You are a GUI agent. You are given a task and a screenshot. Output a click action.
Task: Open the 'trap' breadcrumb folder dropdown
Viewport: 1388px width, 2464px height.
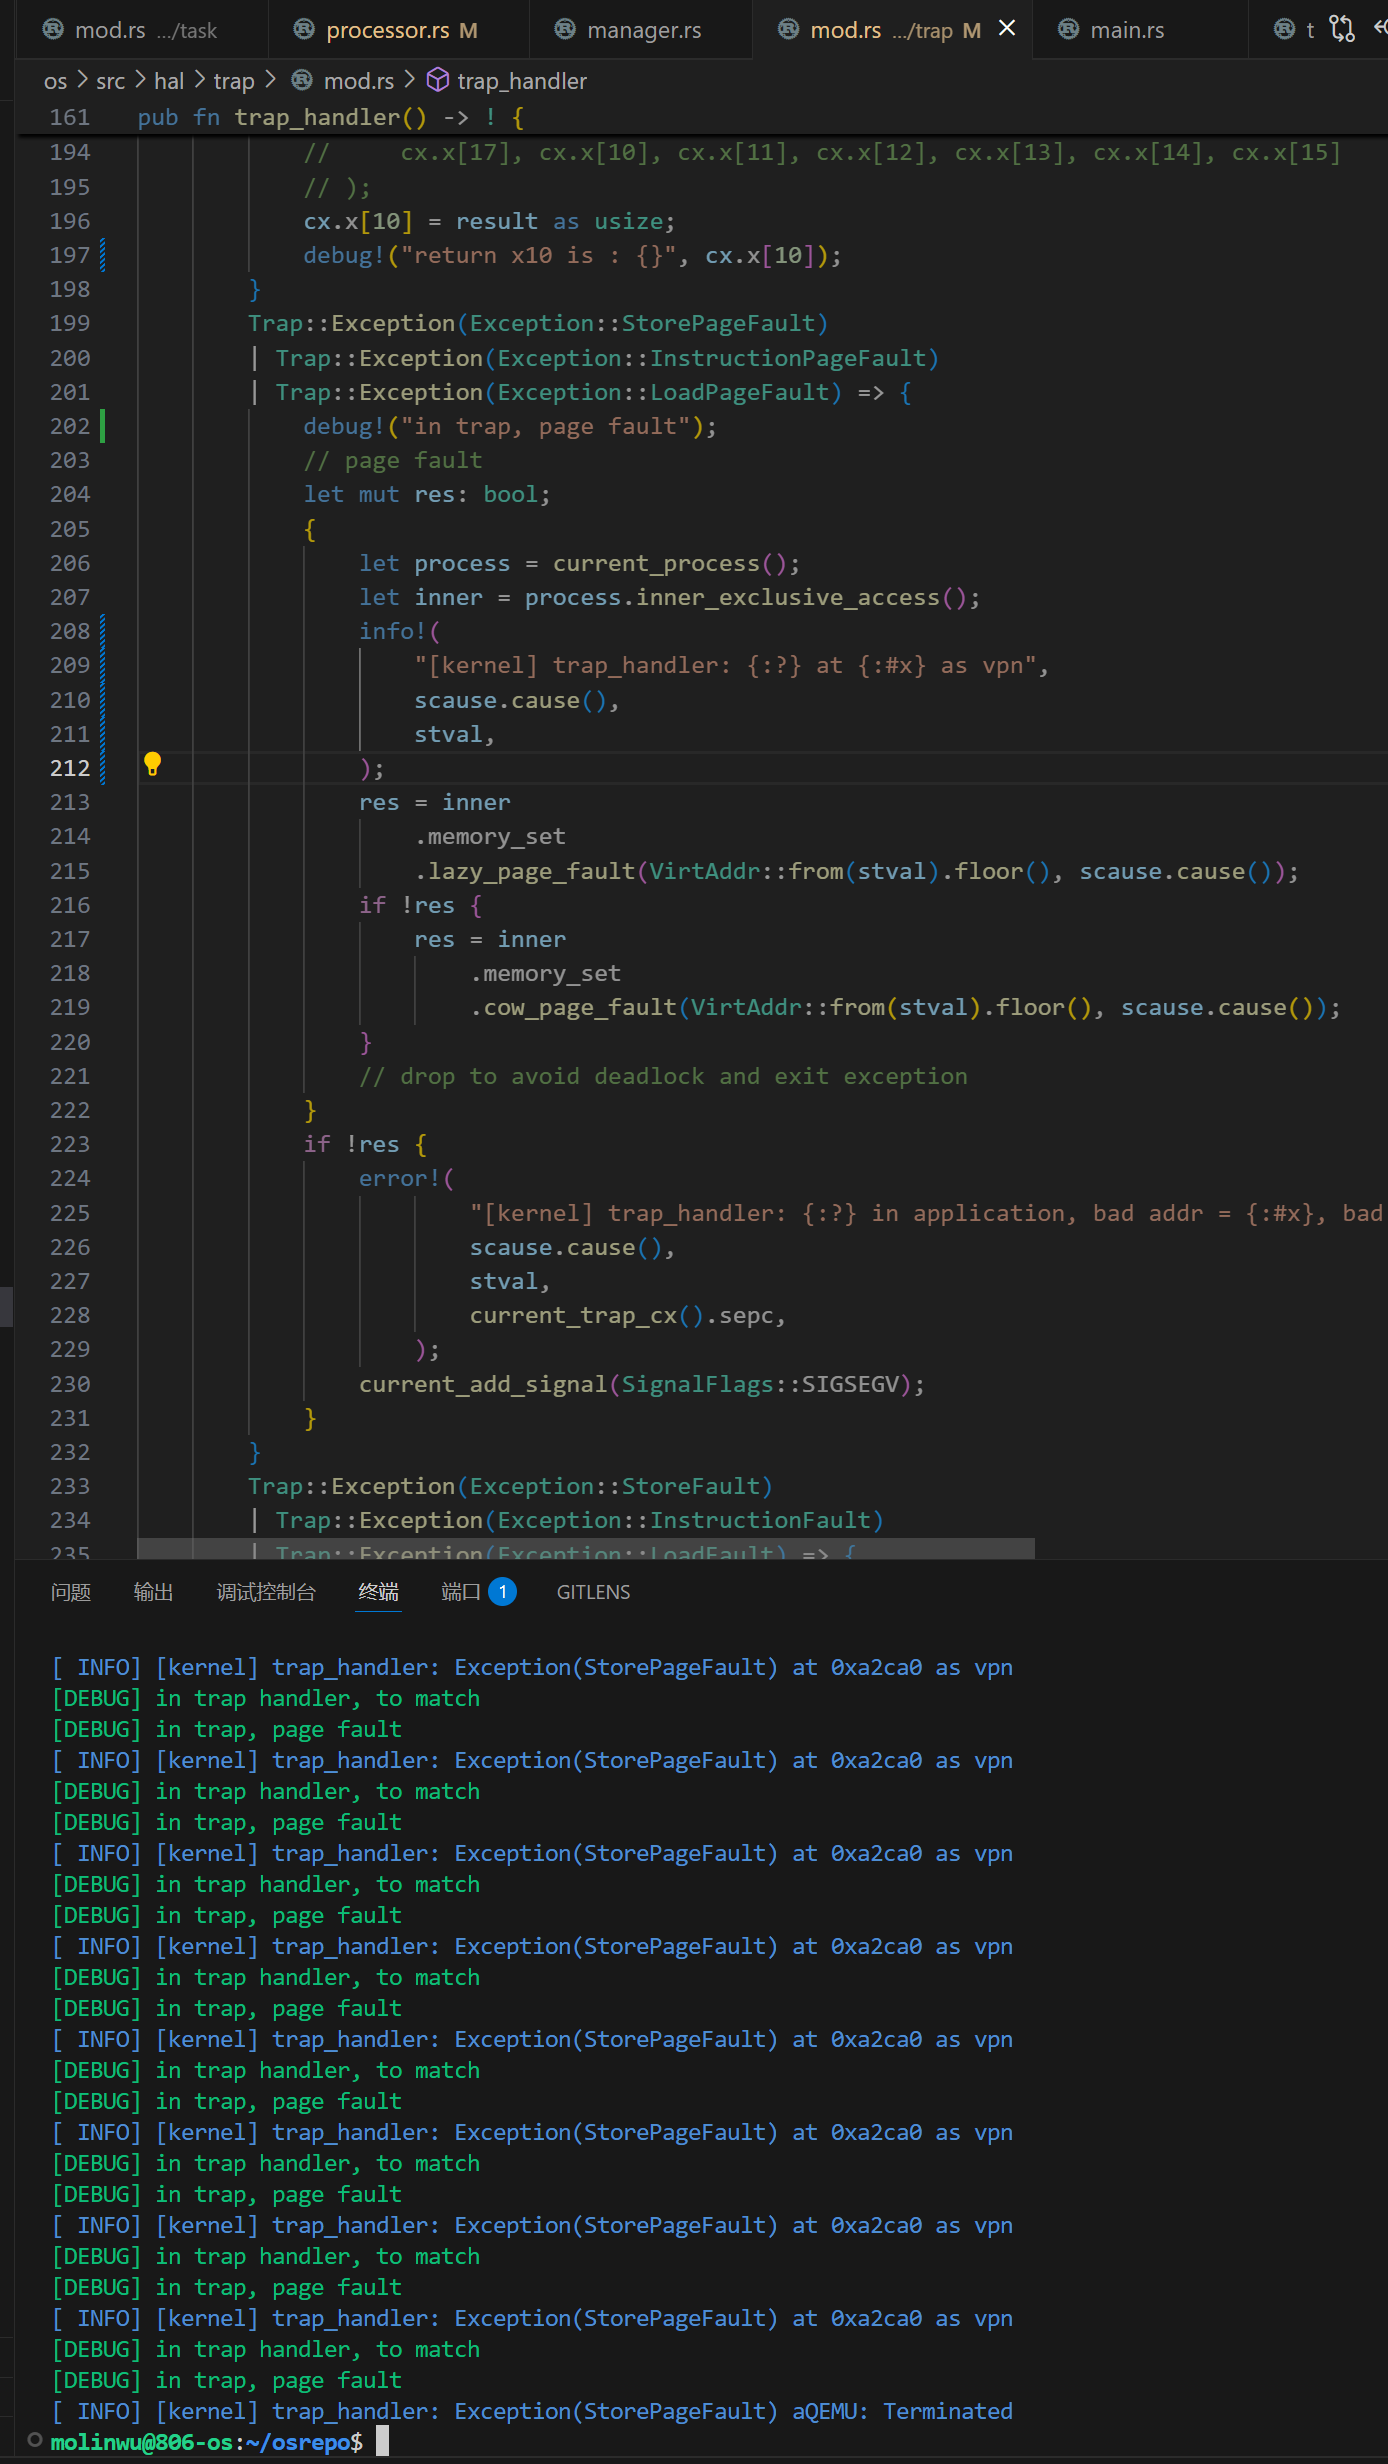pos(234,81)
